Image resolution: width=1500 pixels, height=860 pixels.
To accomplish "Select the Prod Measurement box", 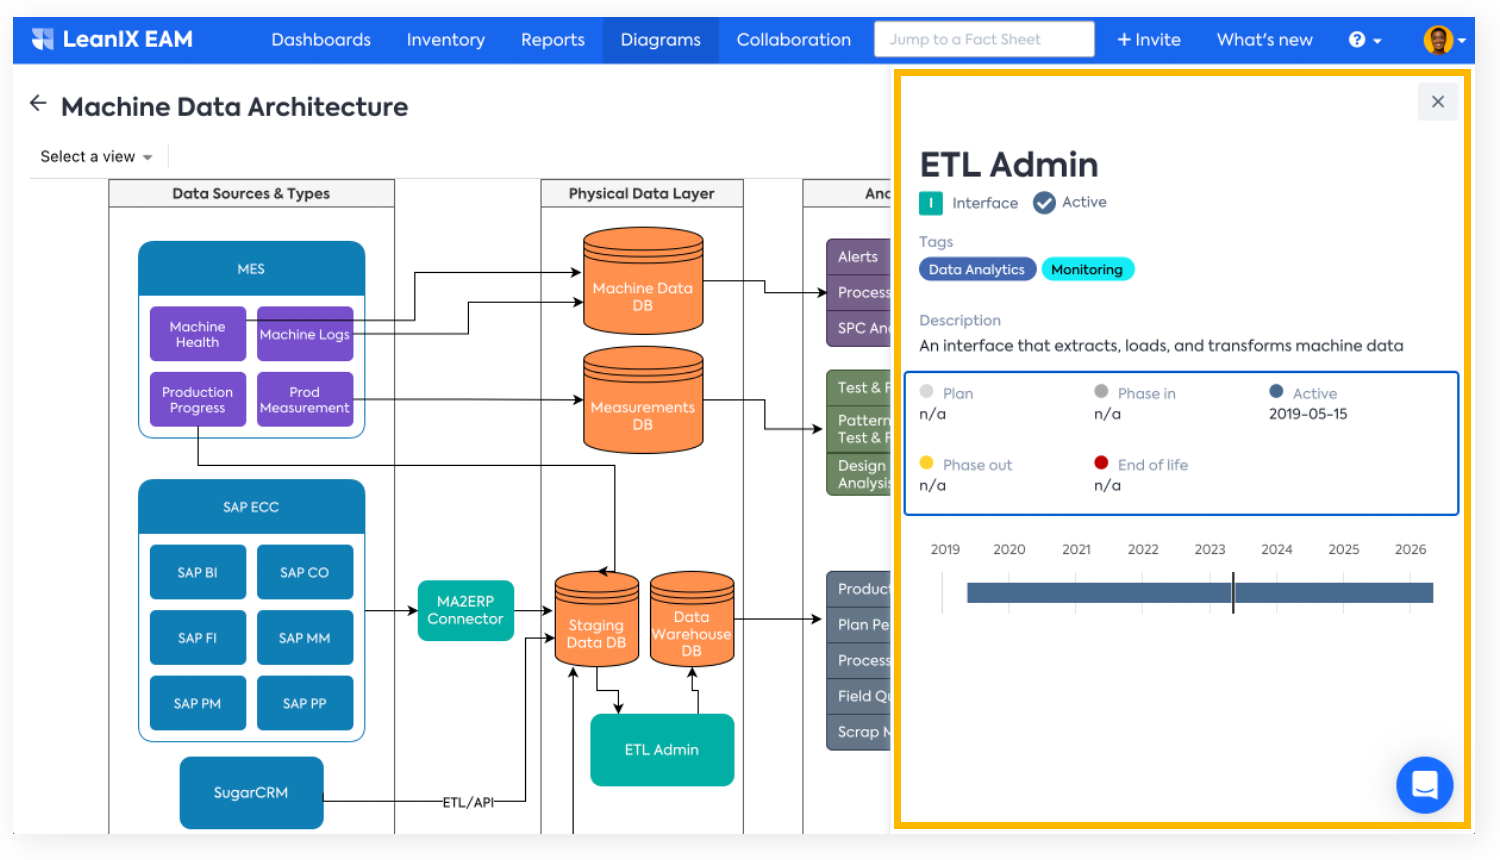I will (x=305, y=400).
